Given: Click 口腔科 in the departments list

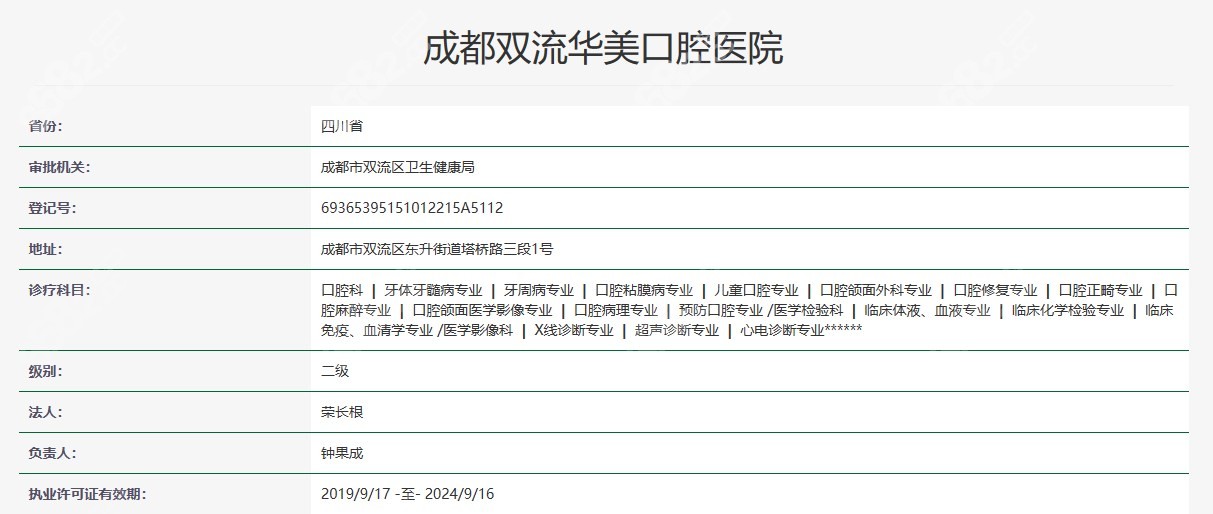Looking at the screenshot, I should coord(342,290).
